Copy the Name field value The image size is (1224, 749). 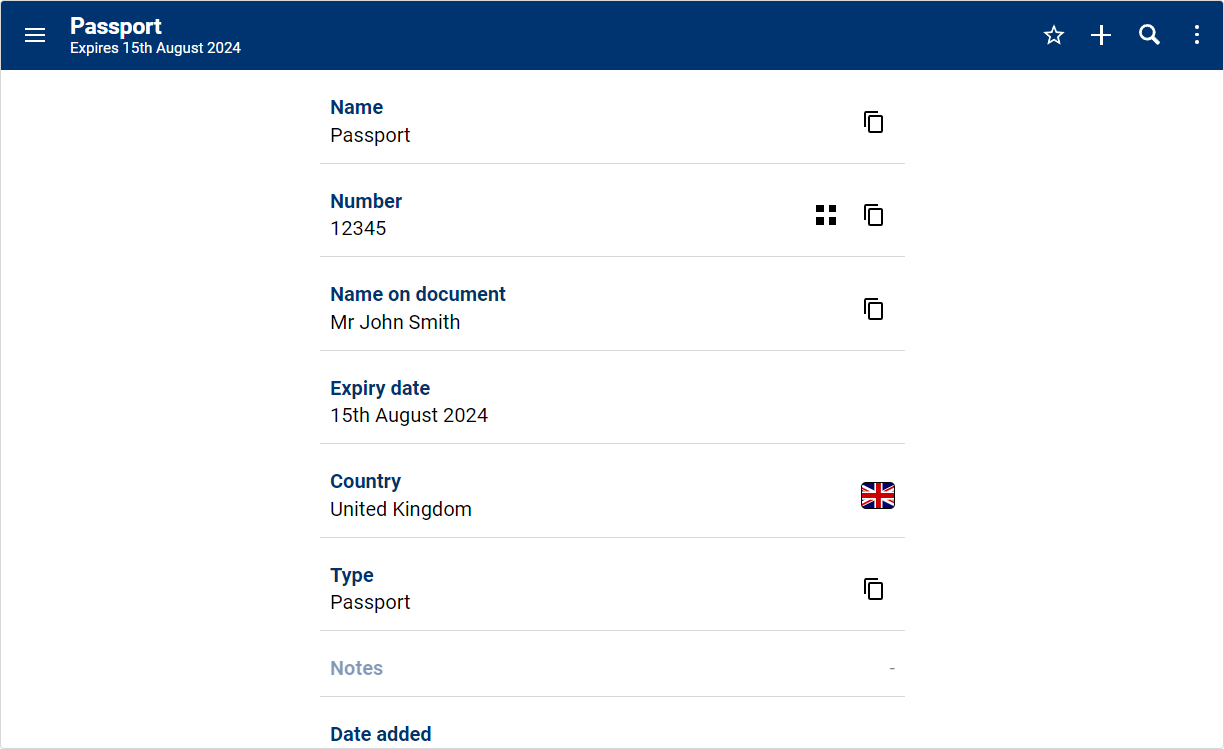873,122
